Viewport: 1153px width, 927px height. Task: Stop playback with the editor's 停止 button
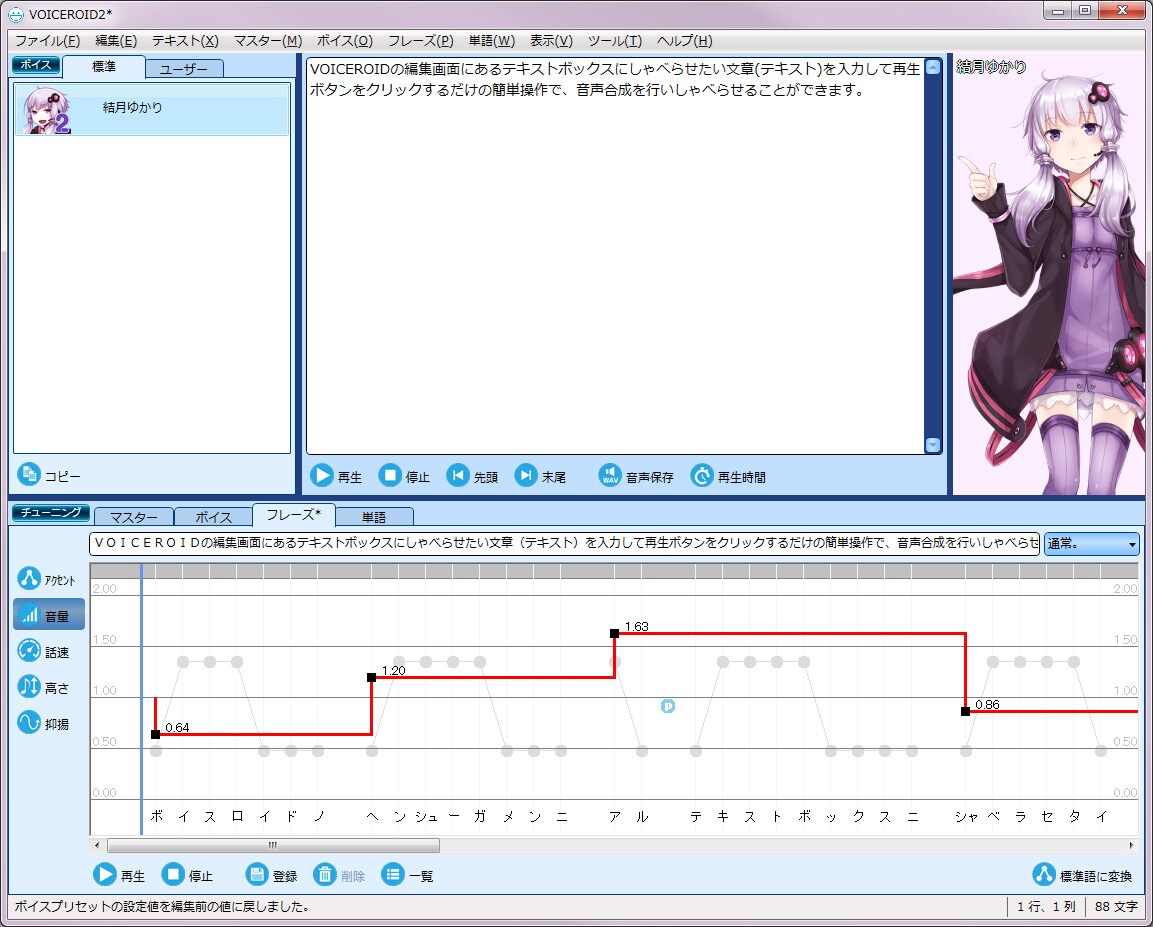(x=404, y=476)
